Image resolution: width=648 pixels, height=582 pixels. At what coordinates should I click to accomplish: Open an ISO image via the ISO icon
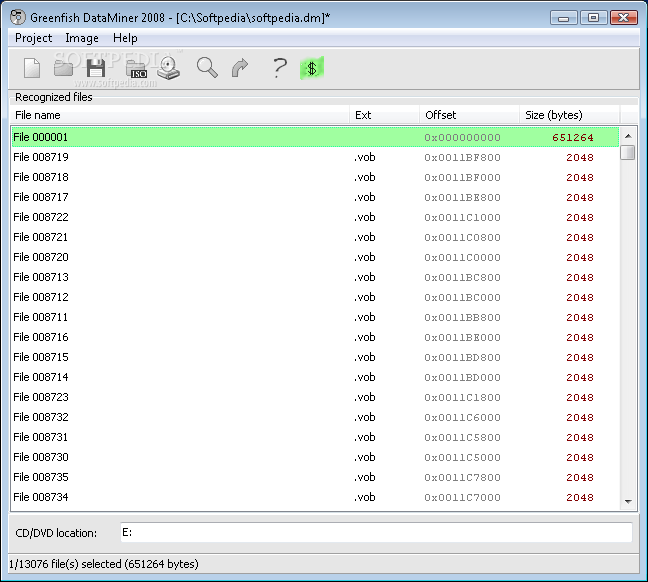(x=136, y=69)
